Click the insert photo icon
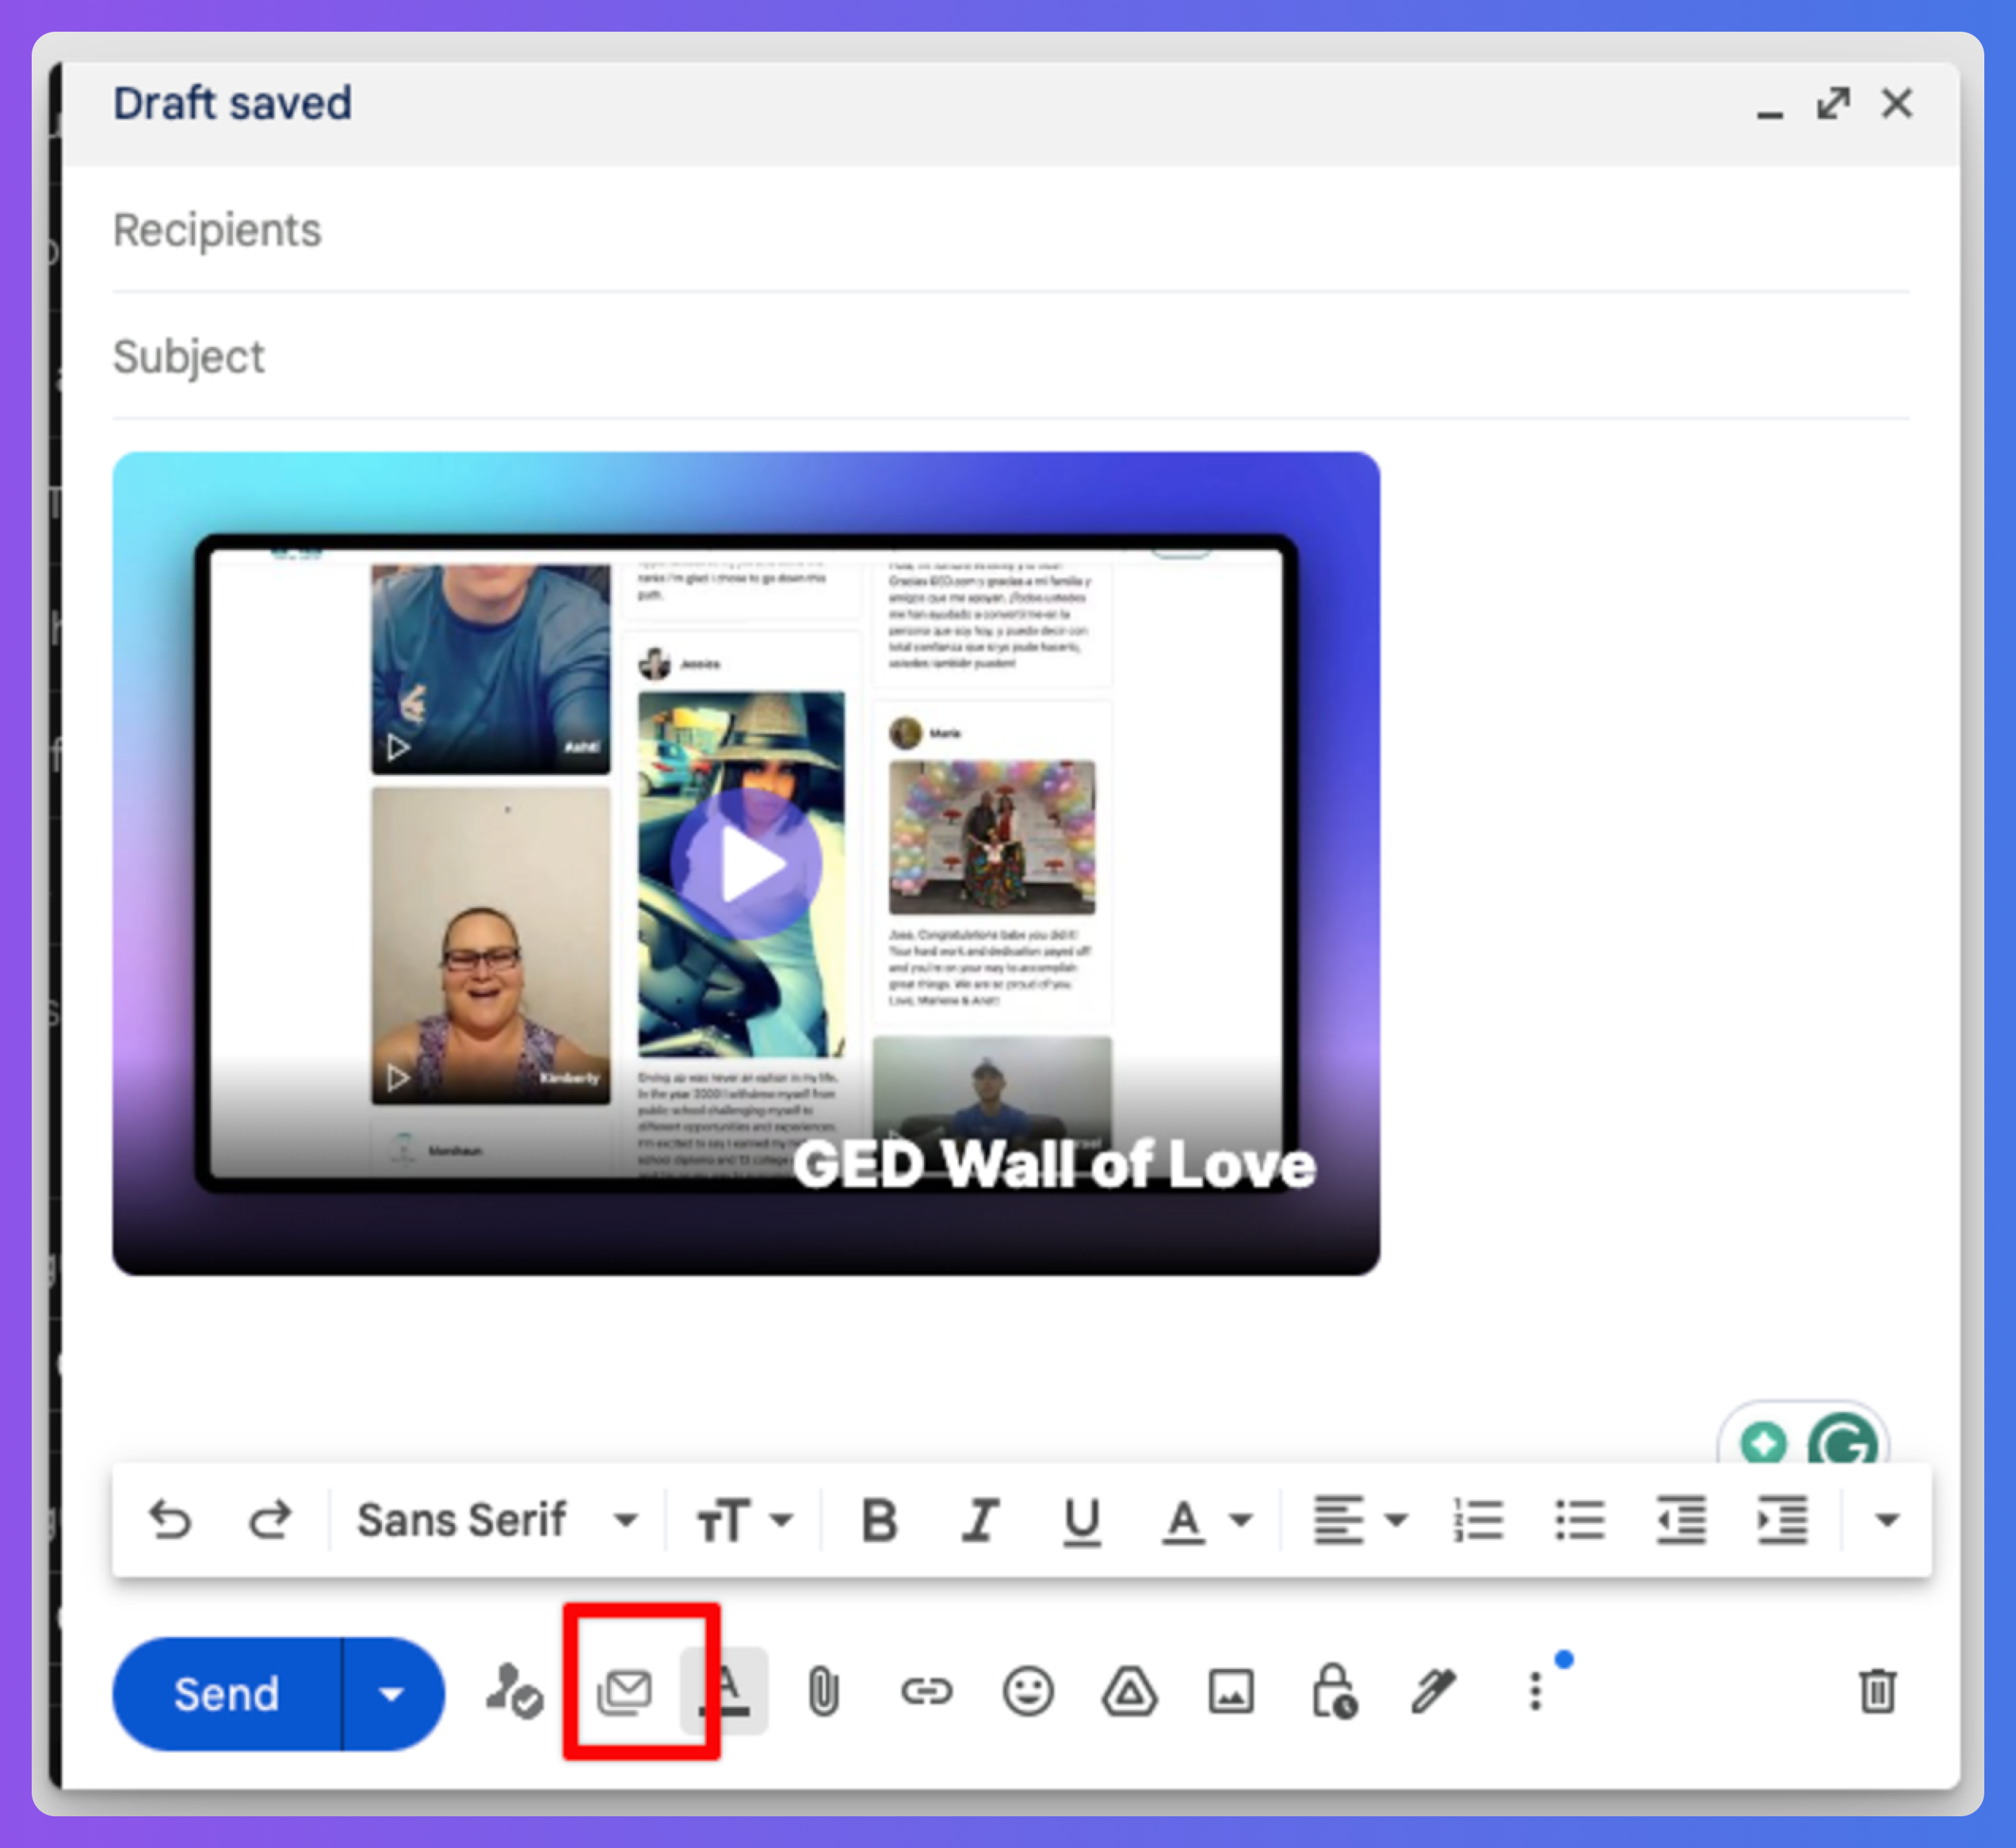This screenshot has height=1848, width=2016. click(x=1231, y=1692)
